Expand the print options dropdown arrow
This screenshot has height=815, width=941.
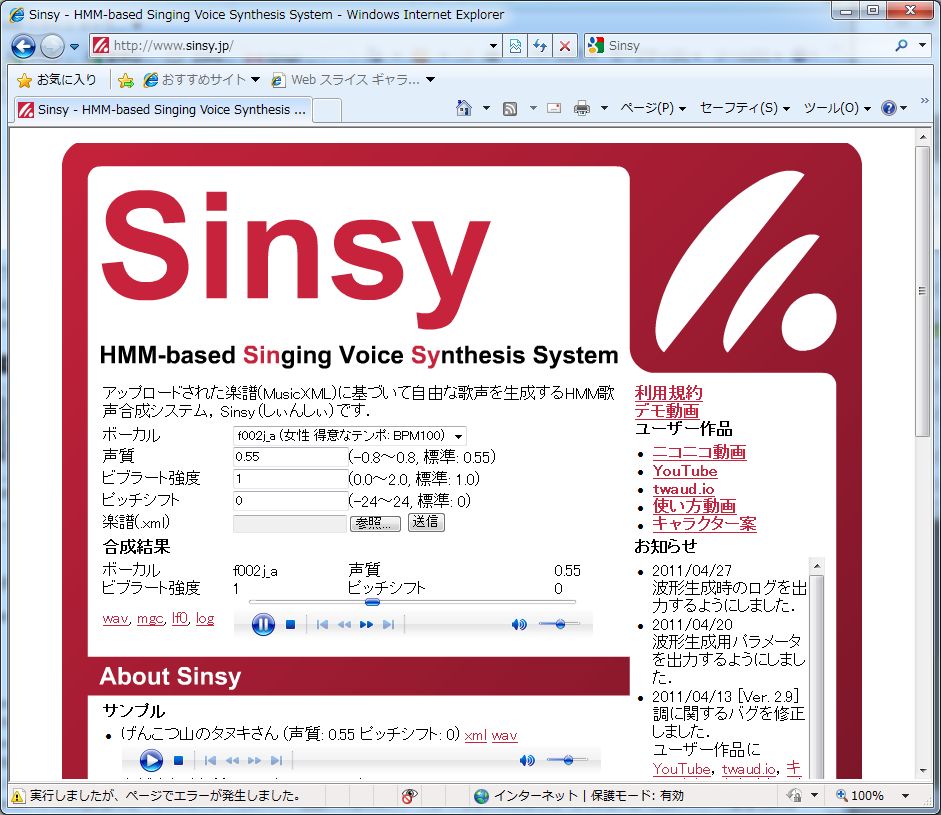click(x=604, y=109)
